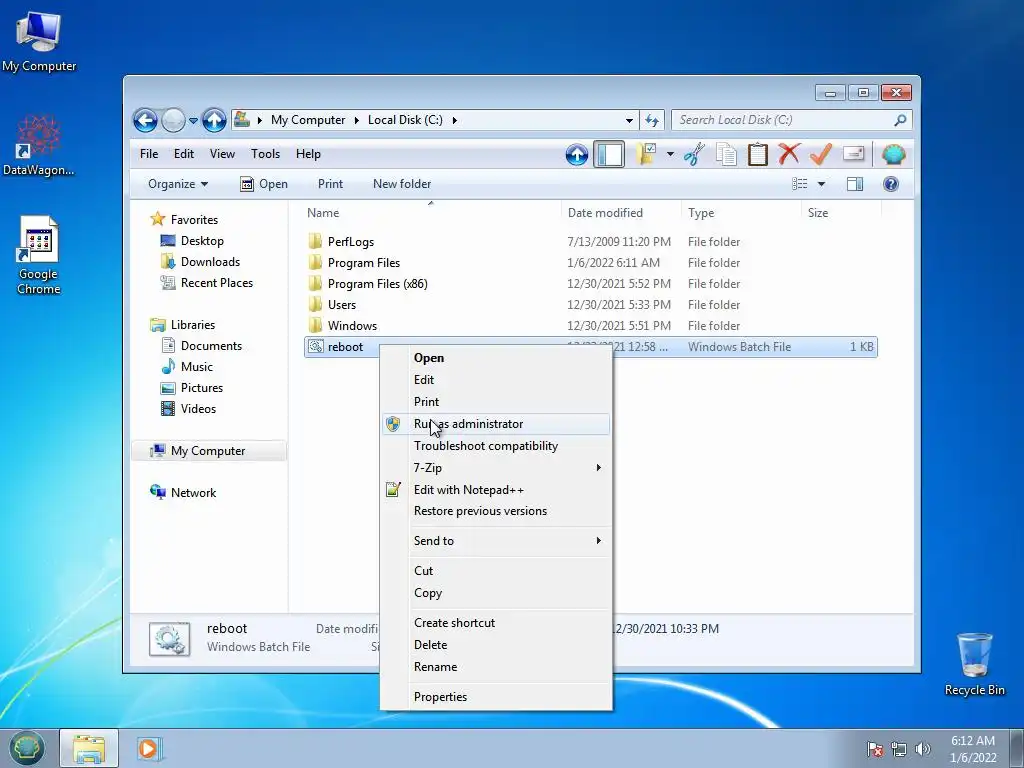The height and width of the screenshot is (768, 1024).
Task: Open the DataWagon desktop shortcut
Action: pyautogui.click(x=39, y=145)
